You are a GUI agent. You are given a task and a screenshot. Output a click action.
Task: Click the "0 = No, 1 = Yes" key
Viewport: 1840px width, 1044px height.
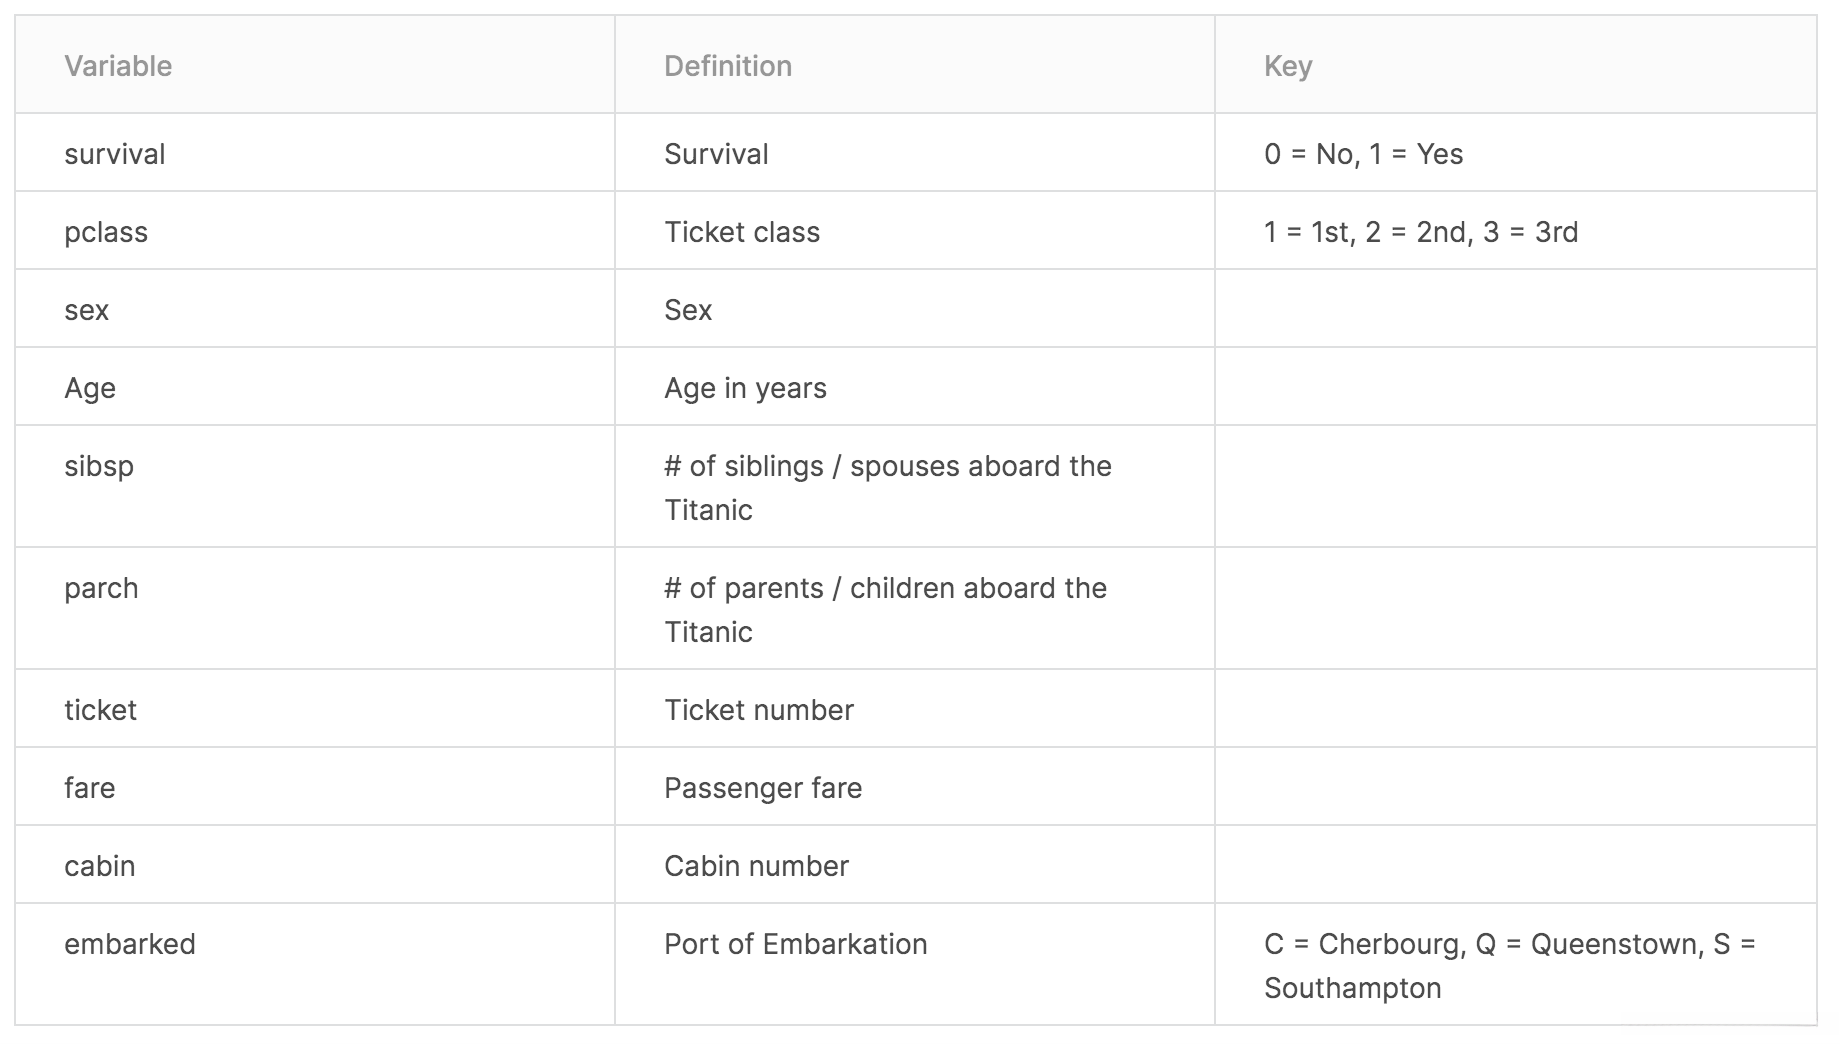[x=1363, y=154]
